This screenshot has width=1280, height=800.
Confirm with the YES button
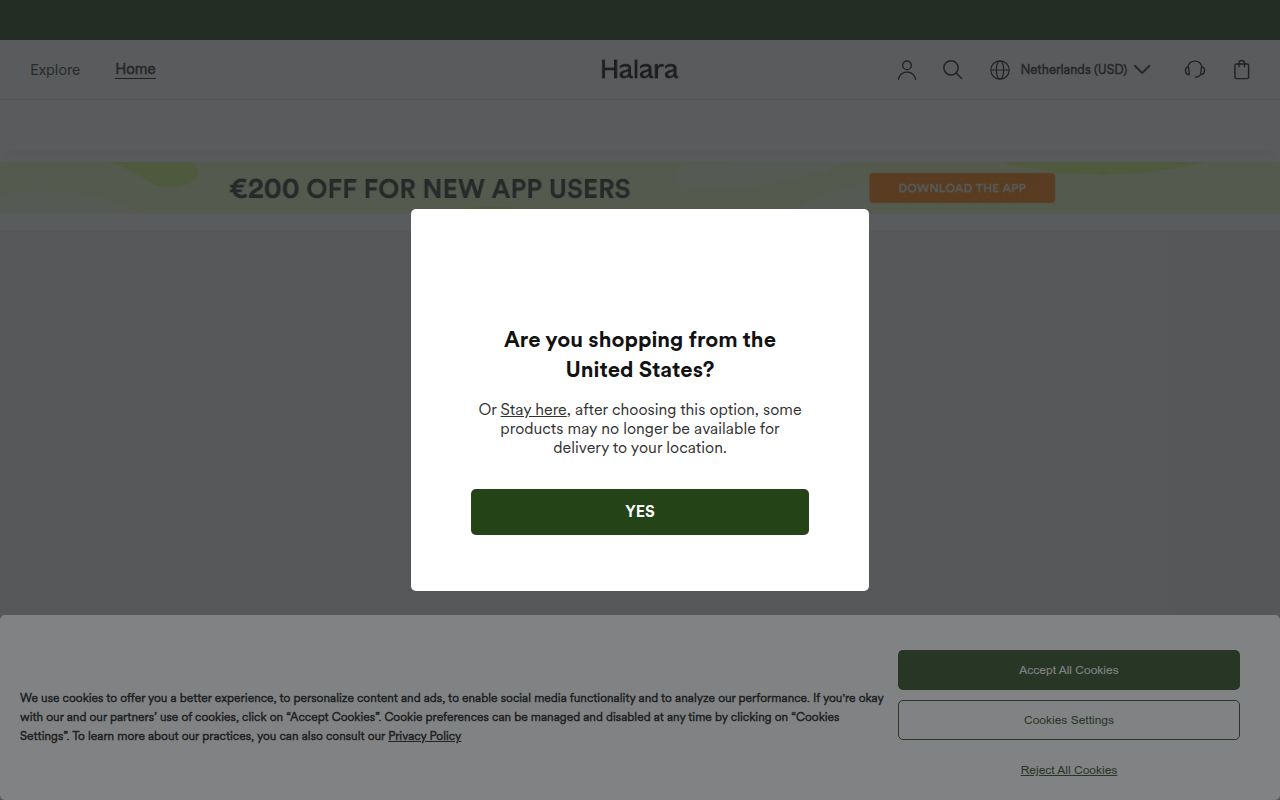click(640, 512)
